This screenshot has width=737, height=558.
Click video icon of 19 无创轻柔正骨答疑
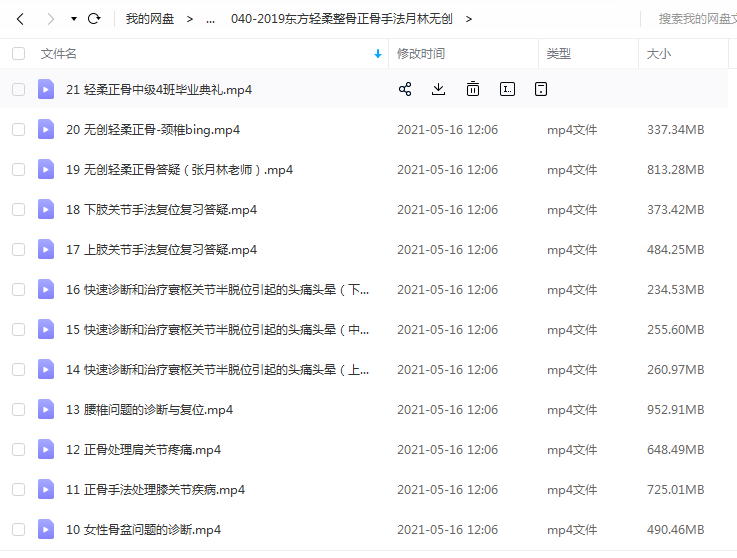pyautogui.click(x=46, y=169)
